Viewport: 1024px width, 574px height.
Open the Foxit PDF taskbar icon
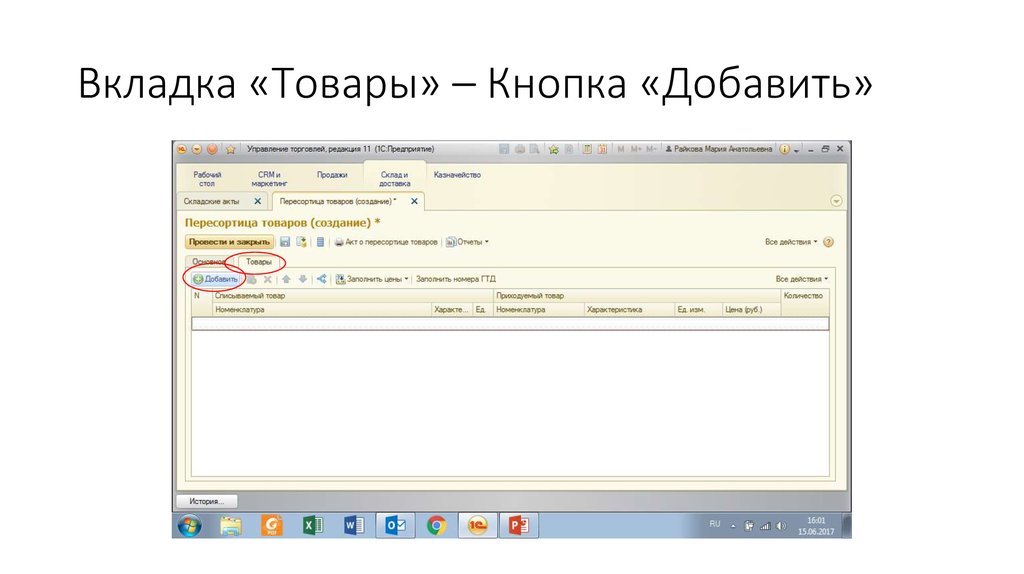tap(272, 526)
